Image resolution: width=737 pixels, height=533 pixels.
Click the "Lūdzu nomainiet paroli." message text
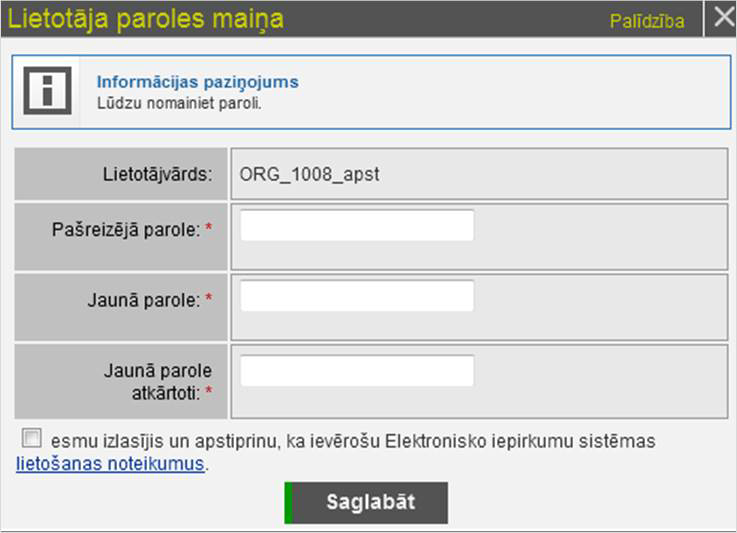coord(179,101)
